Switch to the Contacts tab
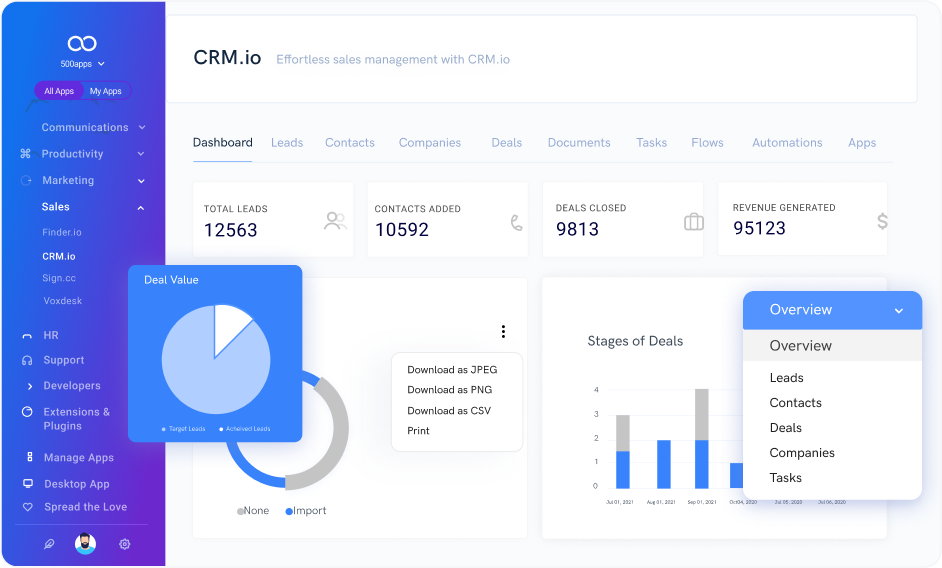The height and width of the screenshot is (568, 942). [x=350, y=142]
